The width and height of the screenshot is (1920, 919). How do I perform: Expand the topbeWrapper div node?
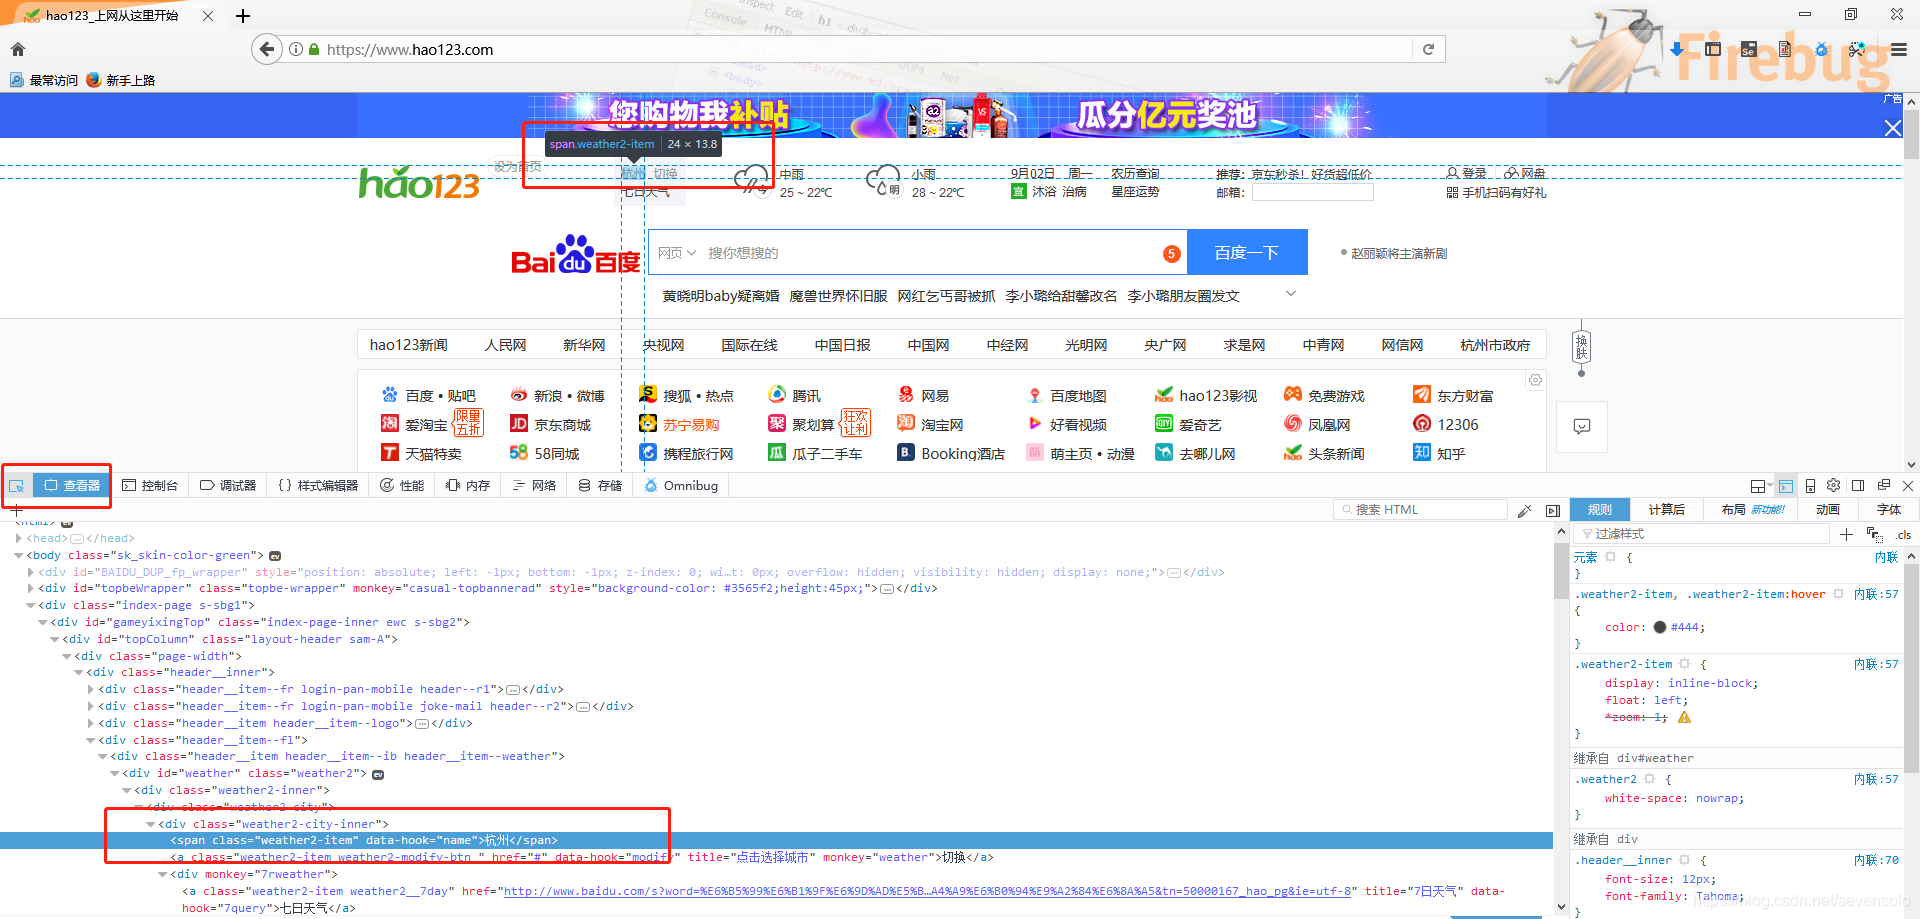point(30,588)
